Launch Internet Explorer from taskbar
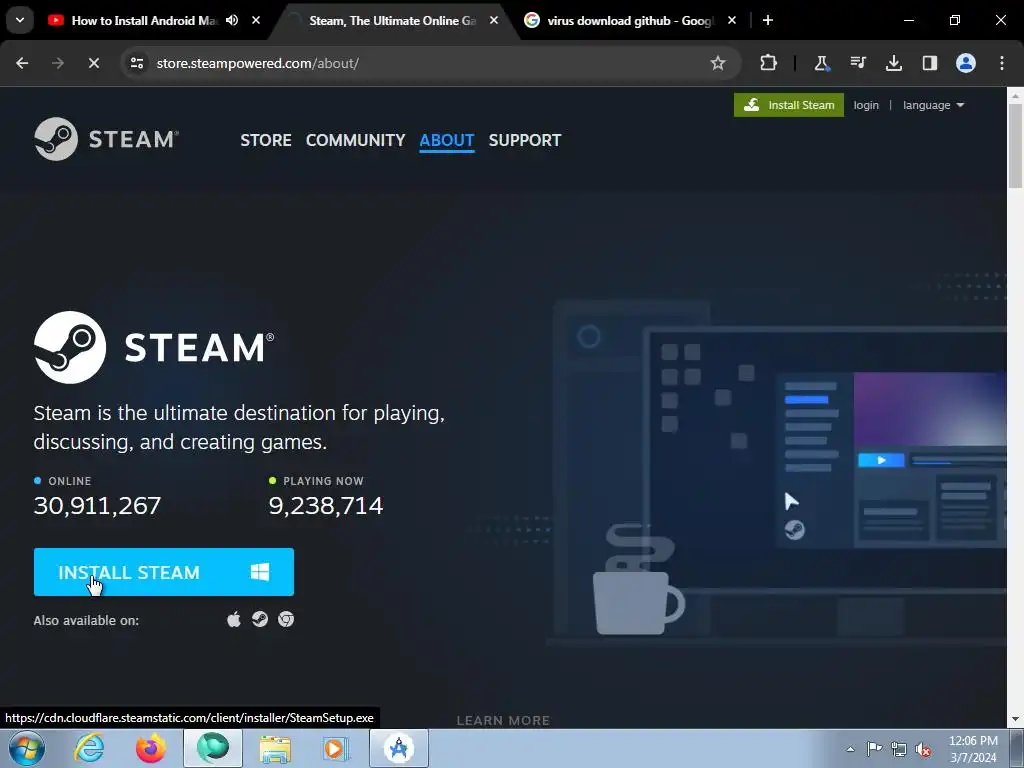 pos(89,748)
